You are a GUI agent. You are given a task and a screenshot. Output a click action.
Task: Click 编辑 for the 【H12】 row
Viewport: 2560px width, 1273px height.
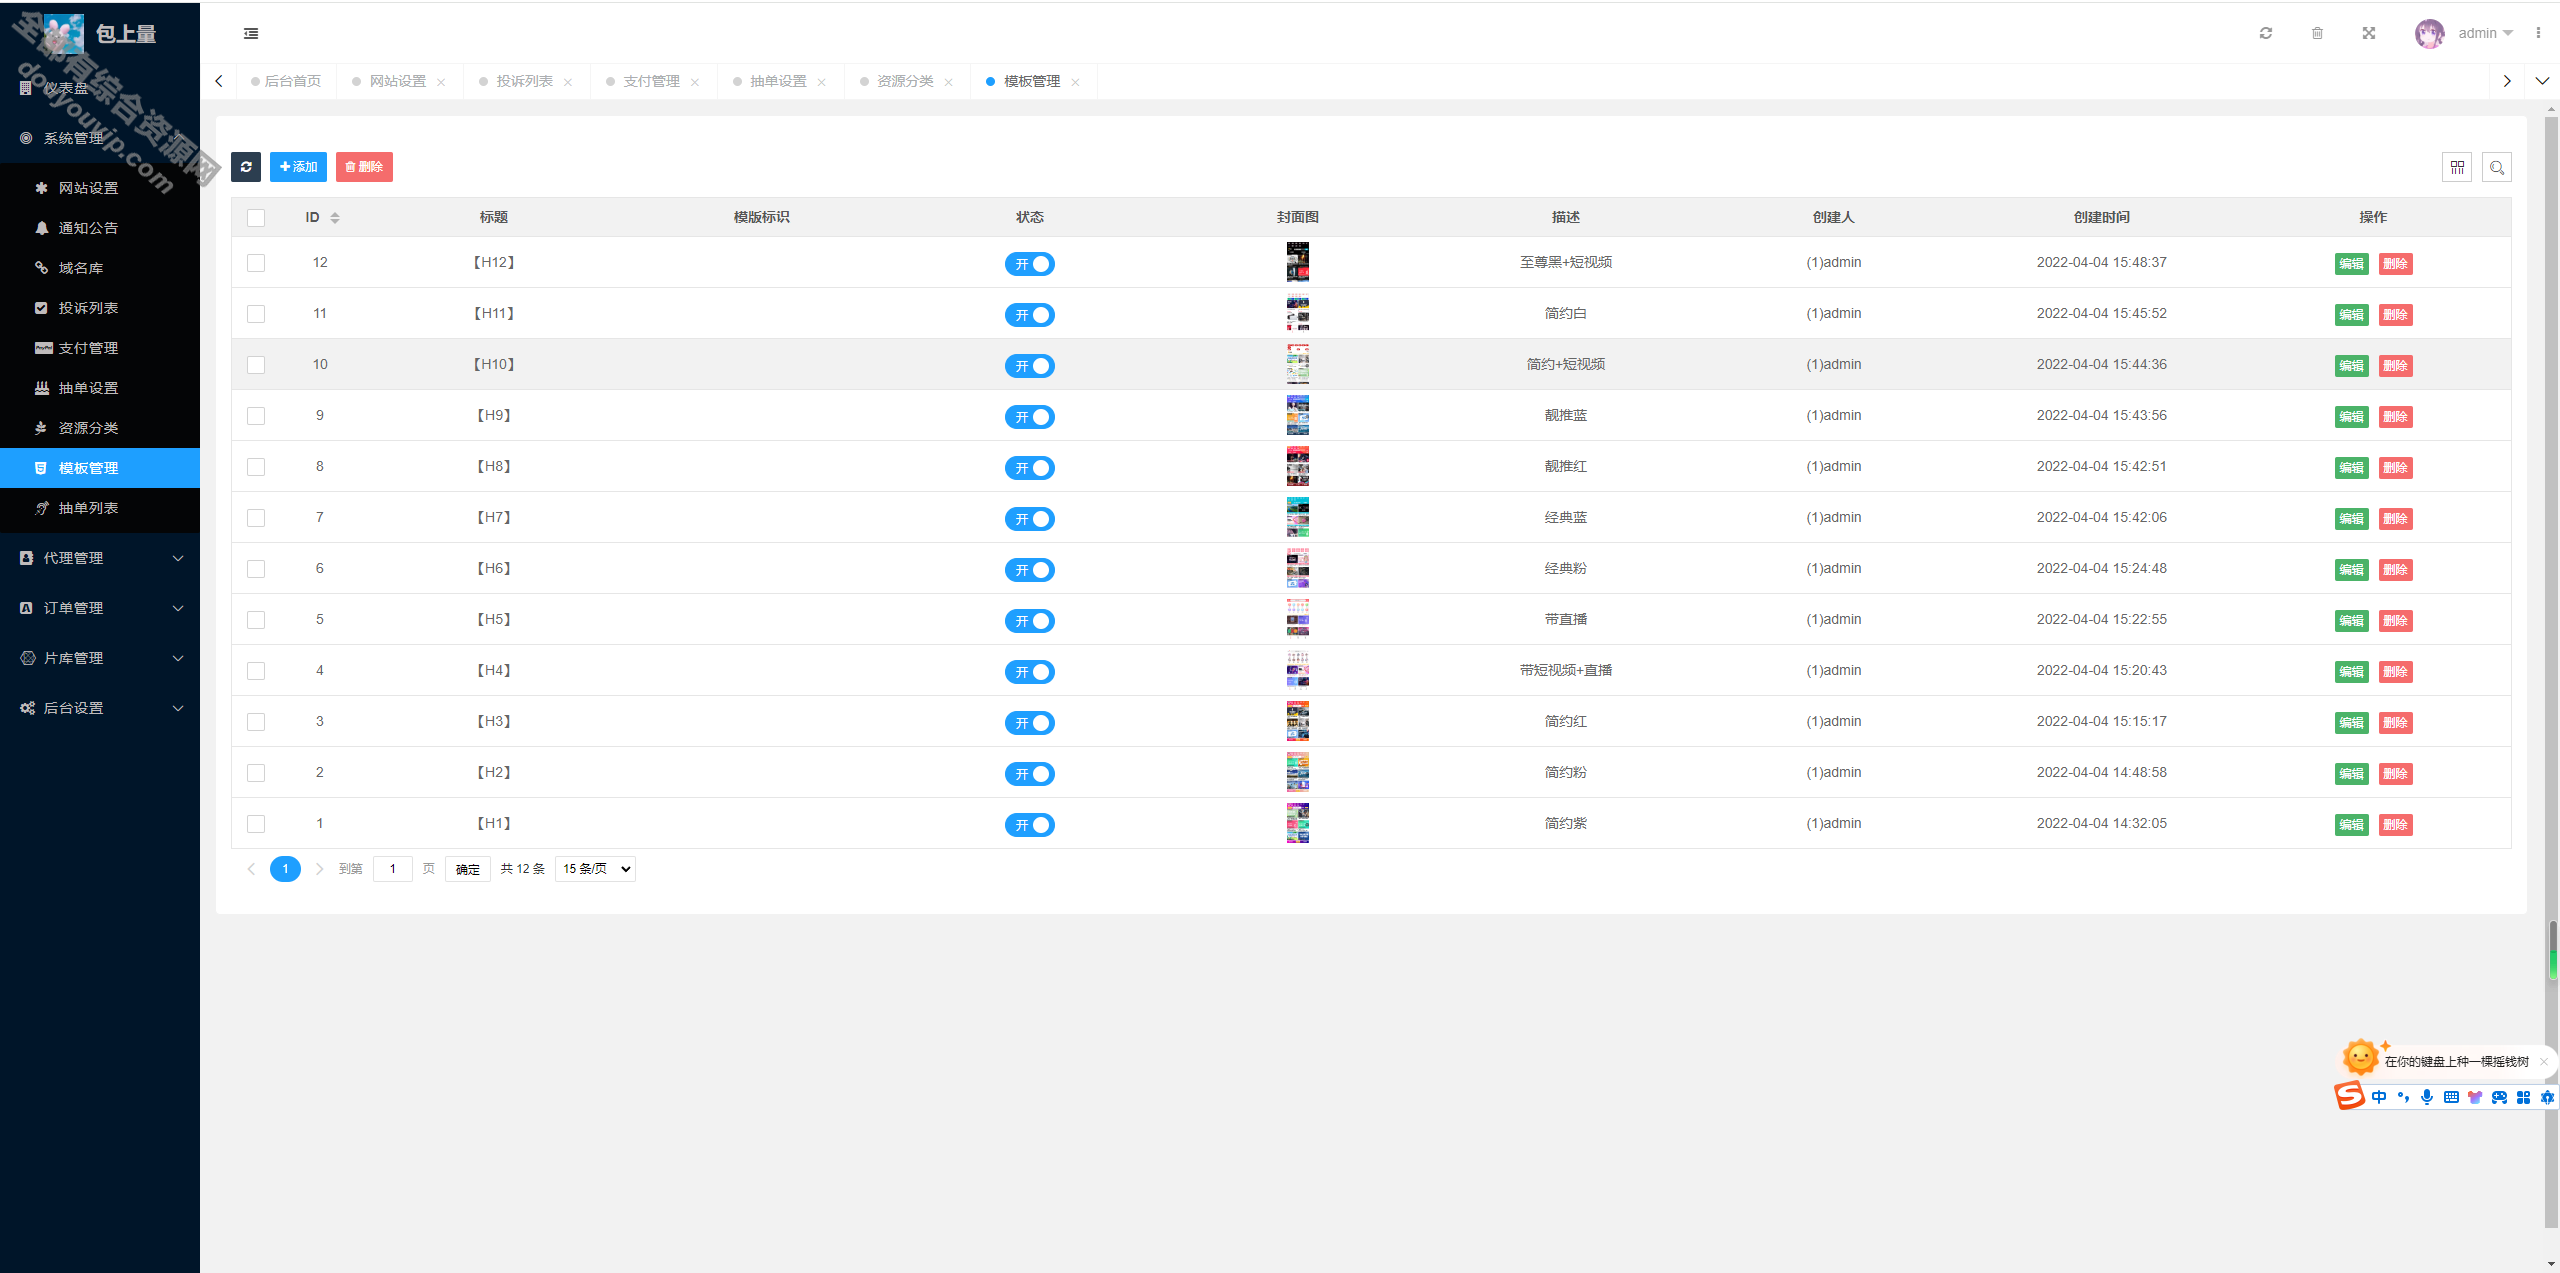[x=2351, y=264]
